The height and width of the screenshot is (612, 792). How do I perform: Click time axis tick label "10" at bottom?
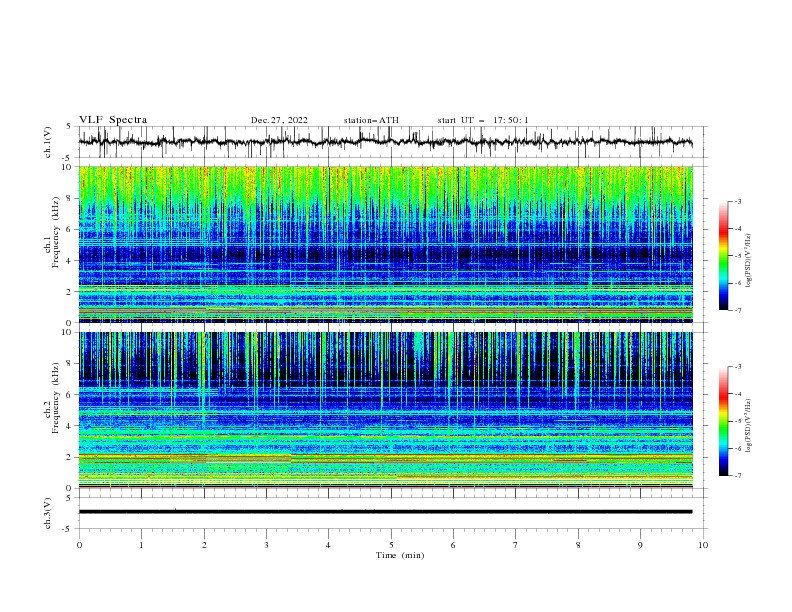(x=703, y=545)
